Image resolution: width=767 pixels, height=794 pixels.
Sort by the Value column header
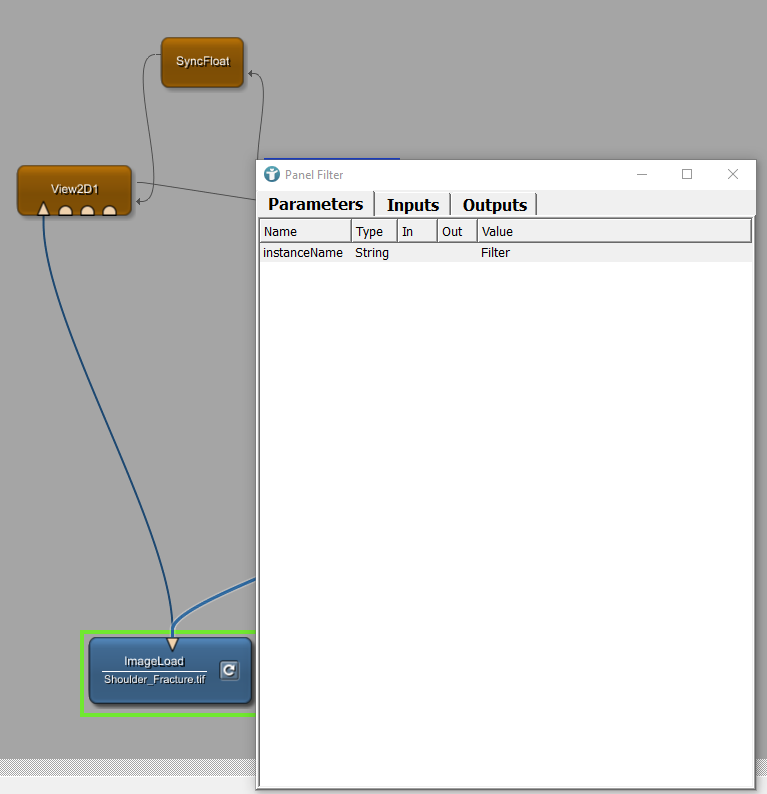[613, 231]
